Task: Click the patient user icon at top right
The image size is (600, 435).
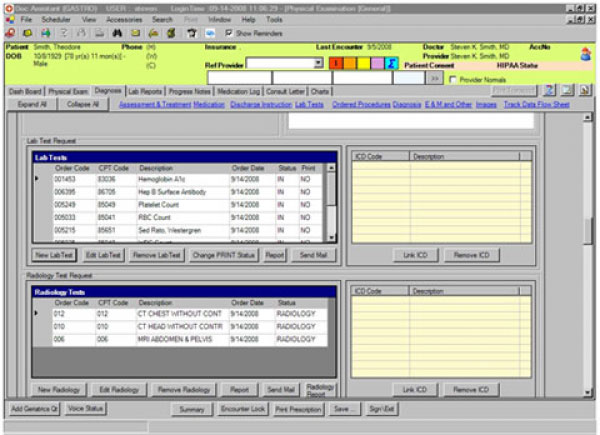Action: 585,54
